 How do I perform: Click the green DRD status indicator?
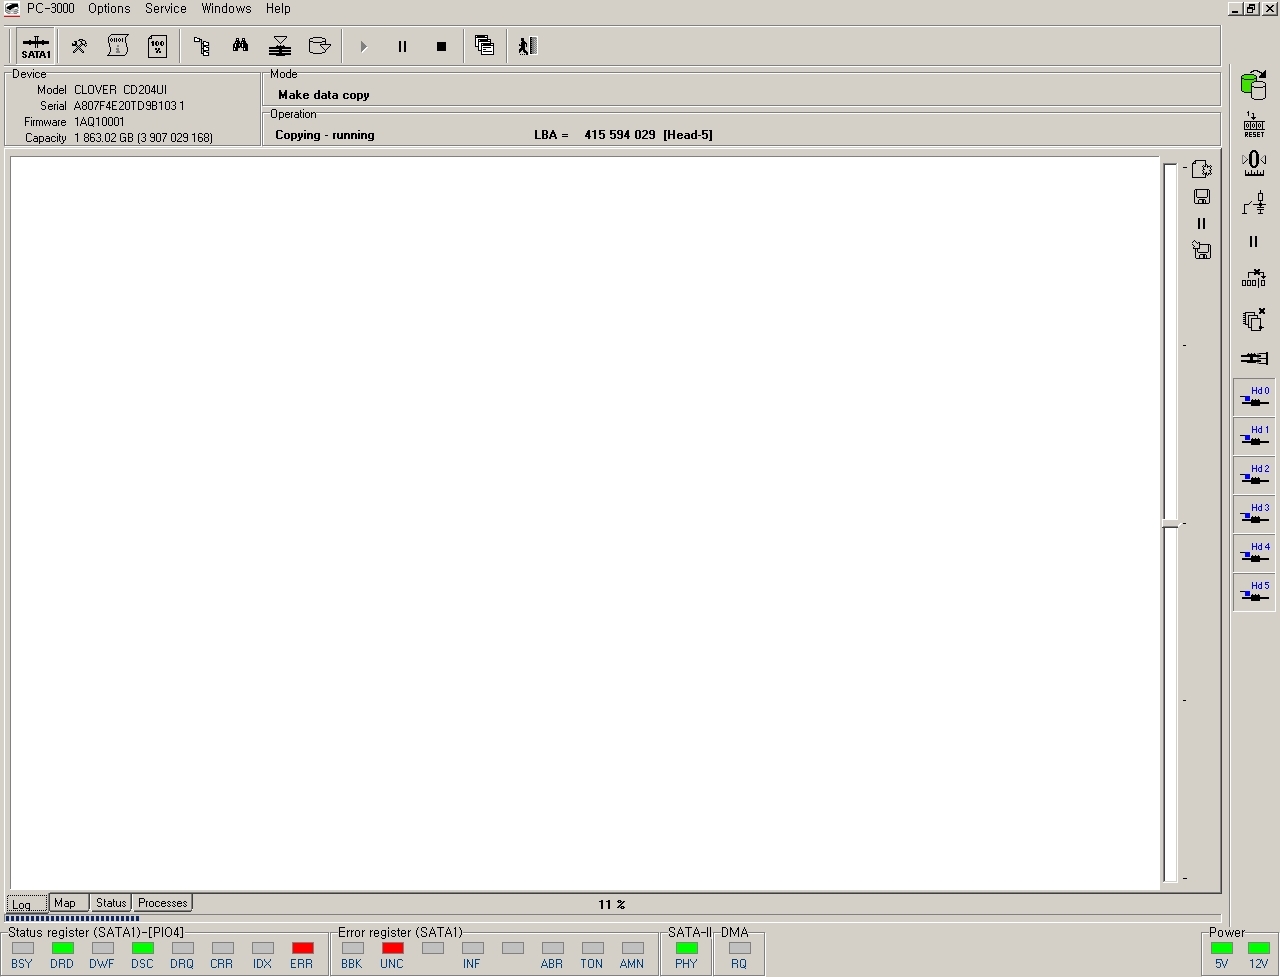coord(62,948)
